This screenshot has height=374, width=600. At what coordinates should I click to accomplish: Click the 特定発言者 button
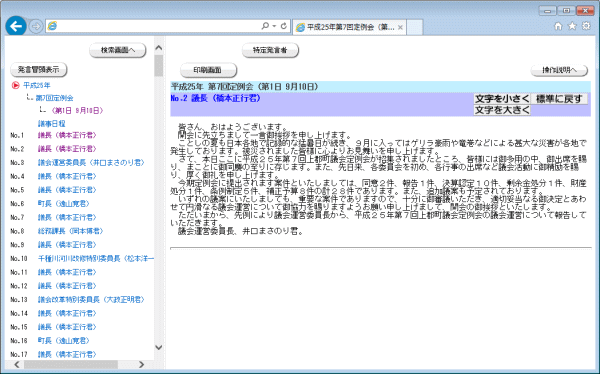tap(270, 50)
